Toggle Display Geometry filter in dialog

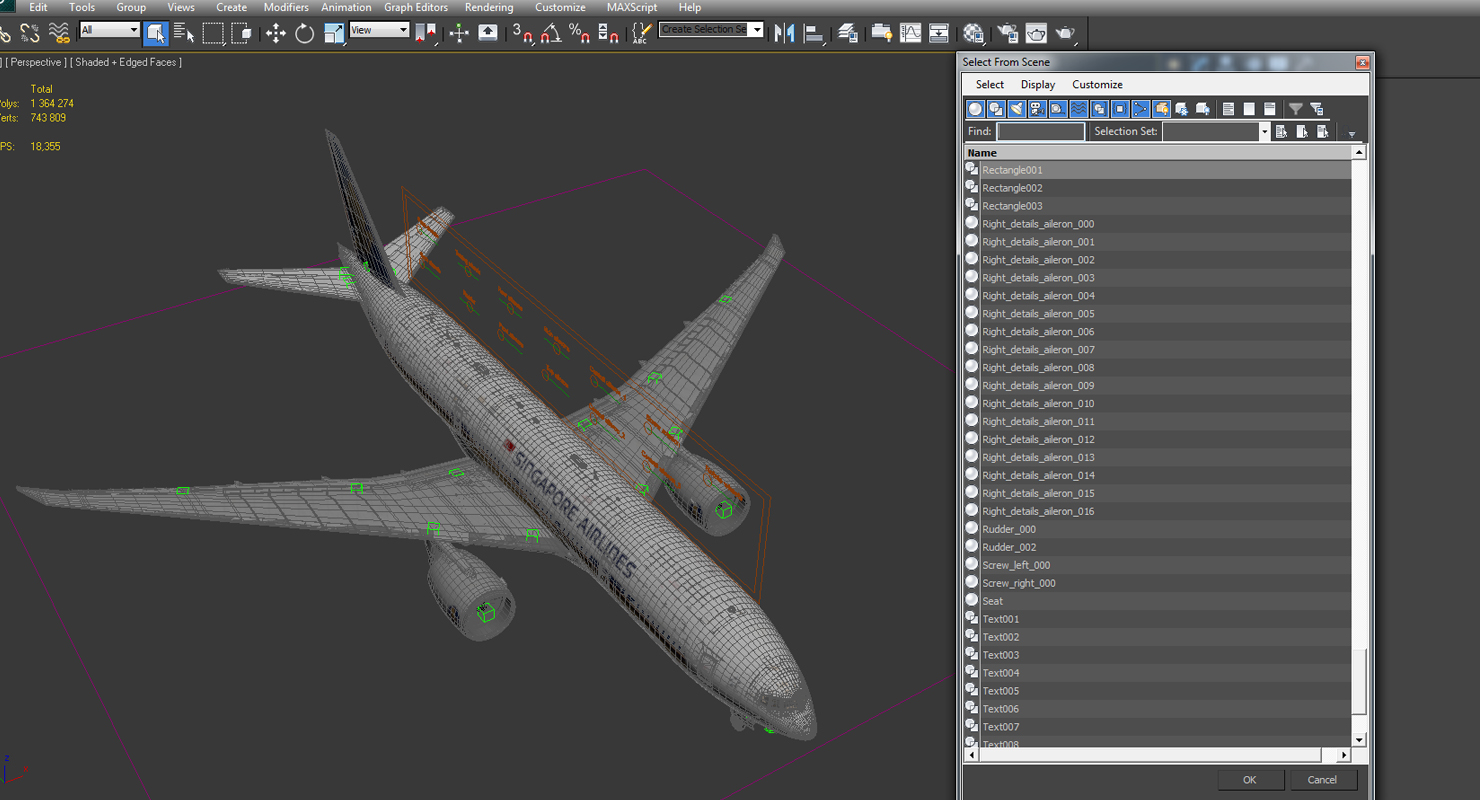[975, 109]
